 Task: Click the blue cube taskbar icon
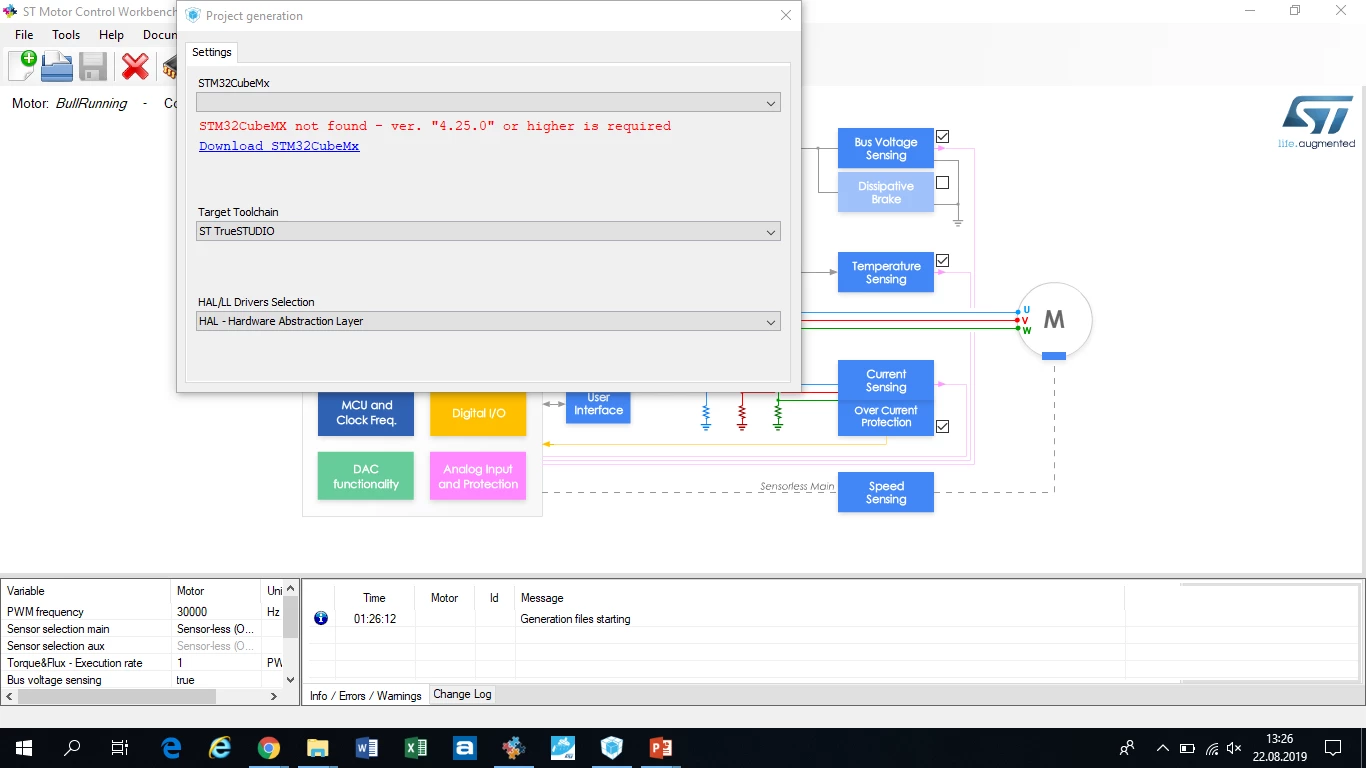[x=612, y=748]
